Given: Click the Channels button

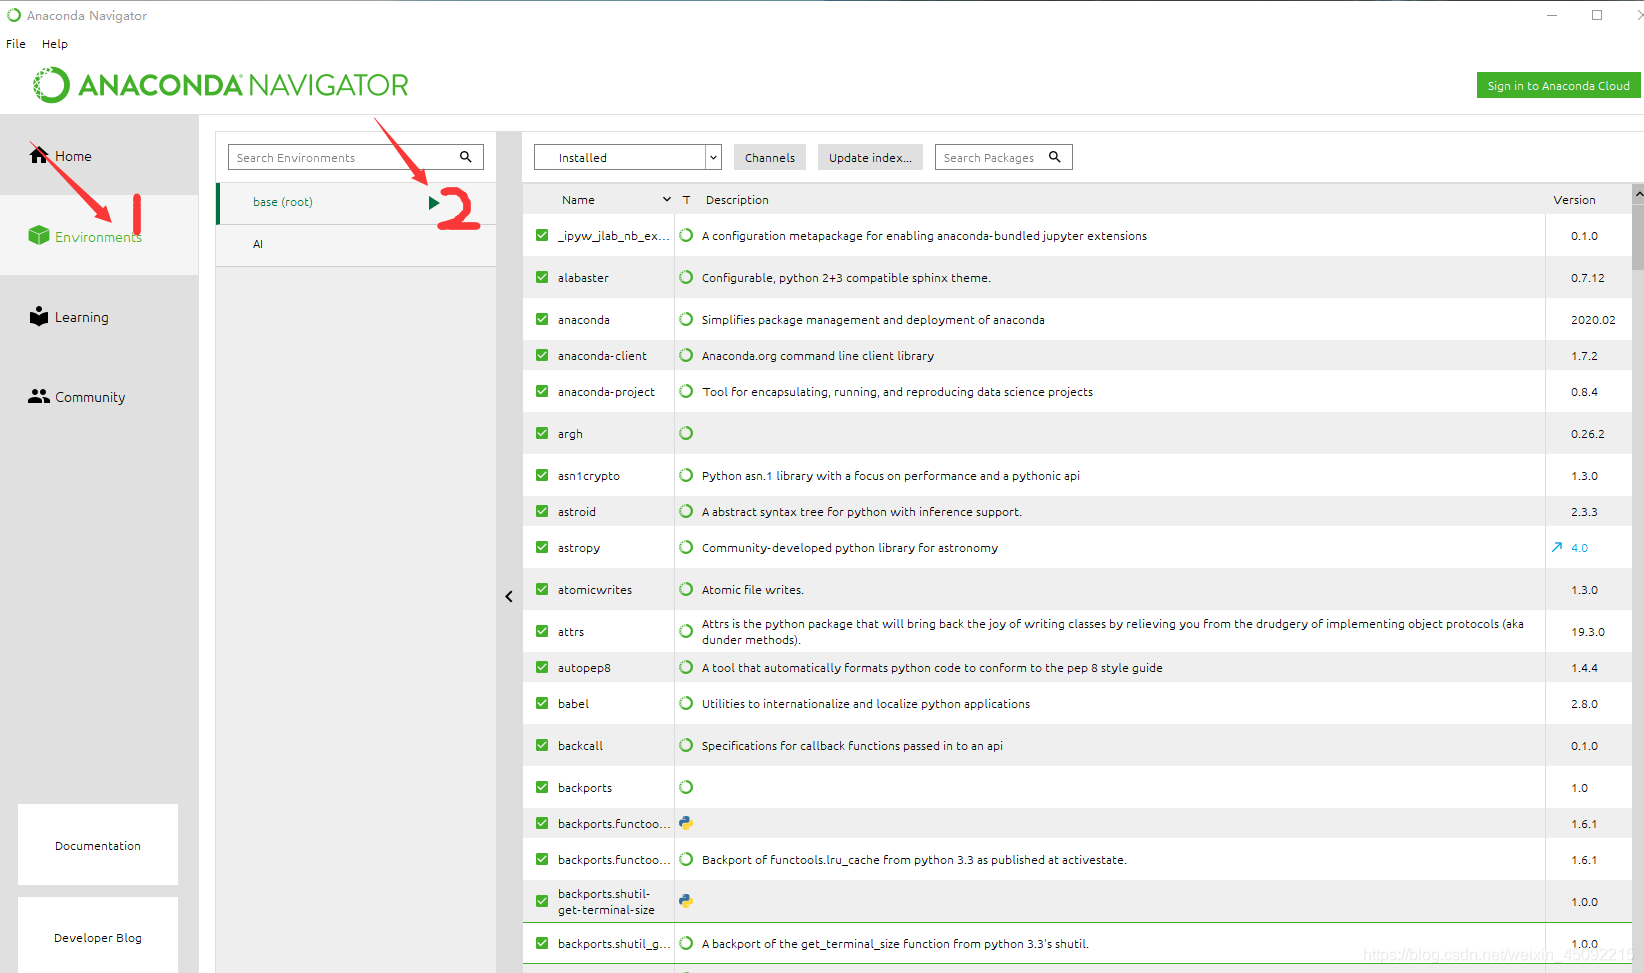Looking at the screenshot, I should coord(770,157).
